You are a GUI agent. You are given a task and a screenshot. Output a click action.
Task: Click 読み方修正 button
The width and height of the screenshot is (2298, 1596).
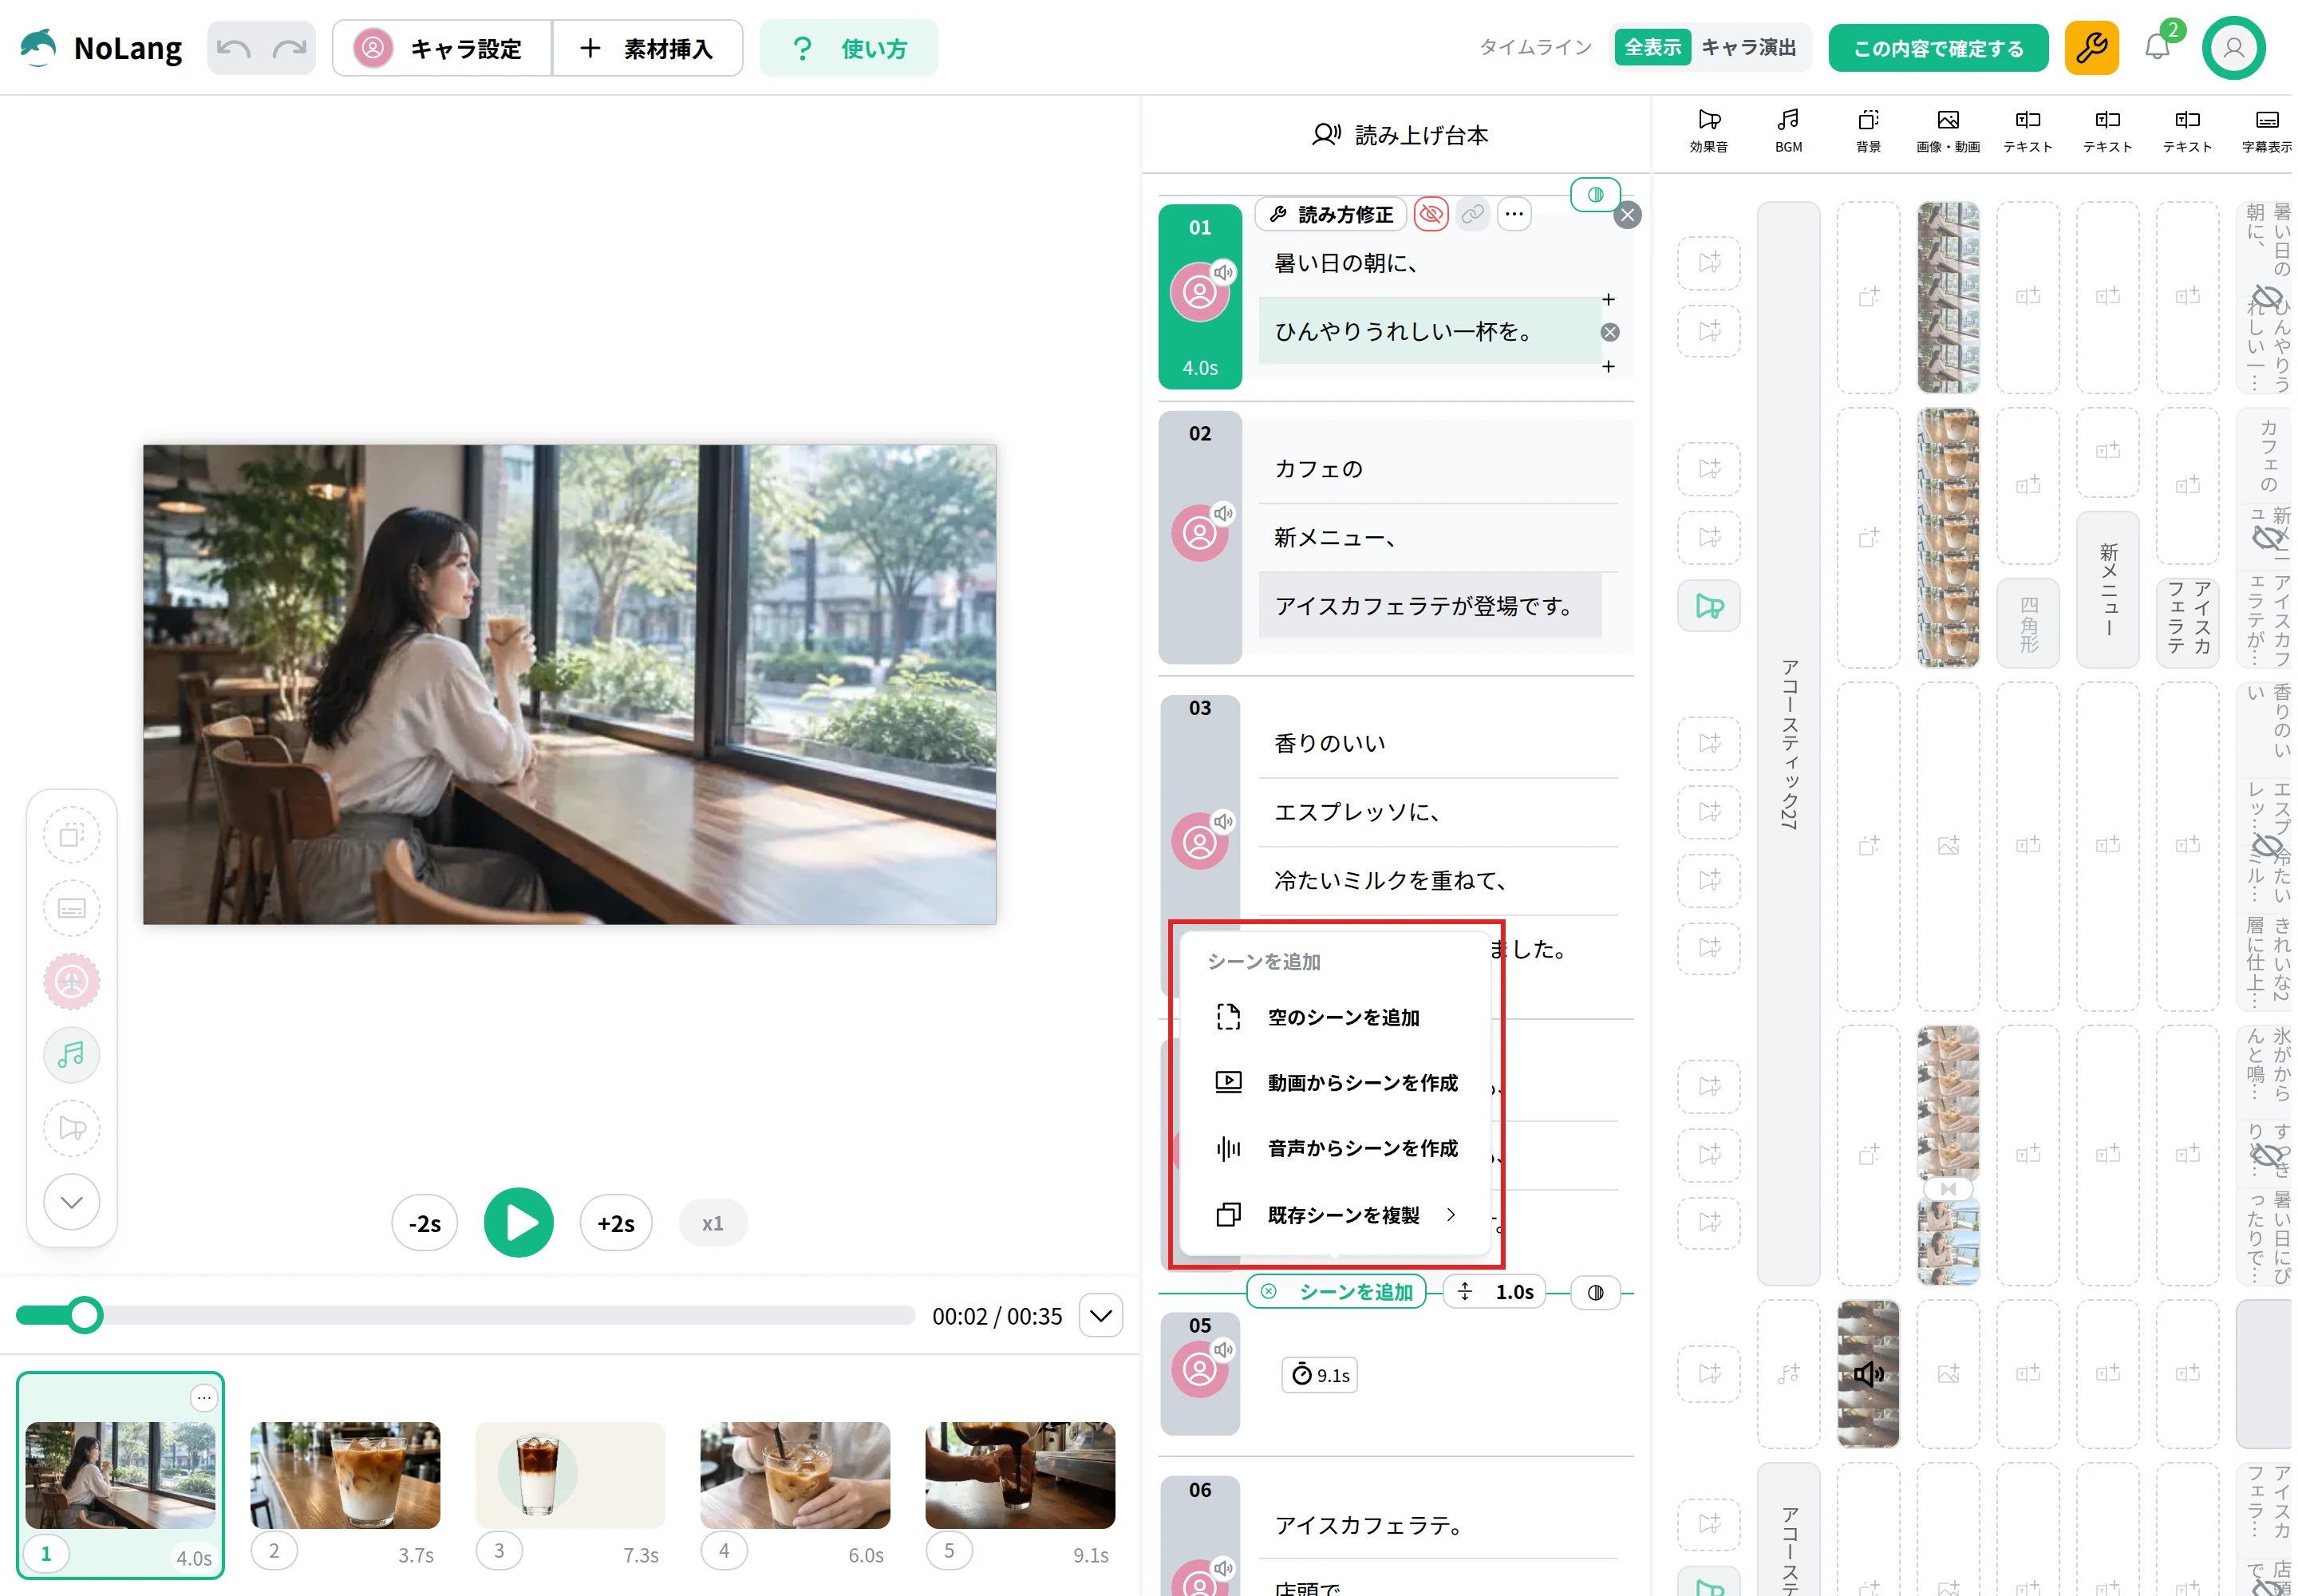(1331, 214)
